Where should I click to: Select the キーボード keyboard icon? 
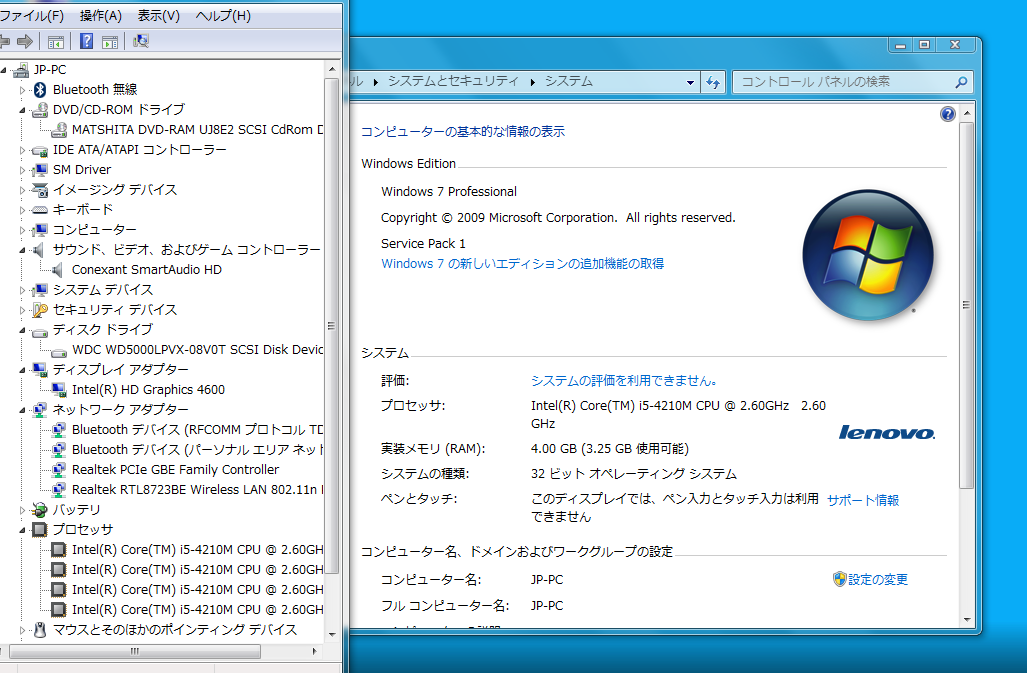coord(41,210)
